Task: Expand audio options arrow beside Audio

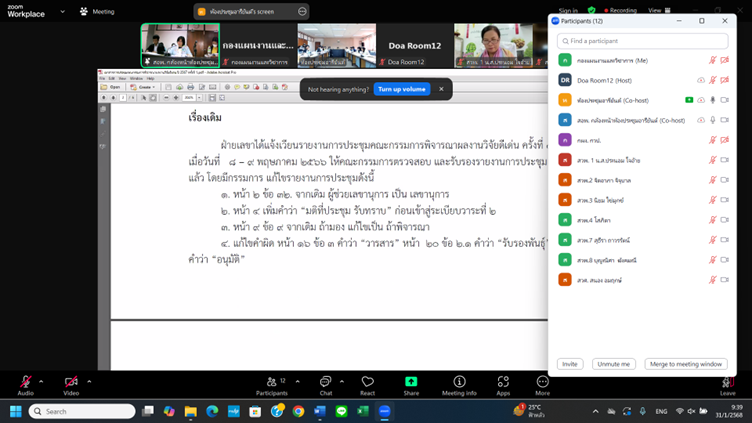Action: click(x=41, y=382)
